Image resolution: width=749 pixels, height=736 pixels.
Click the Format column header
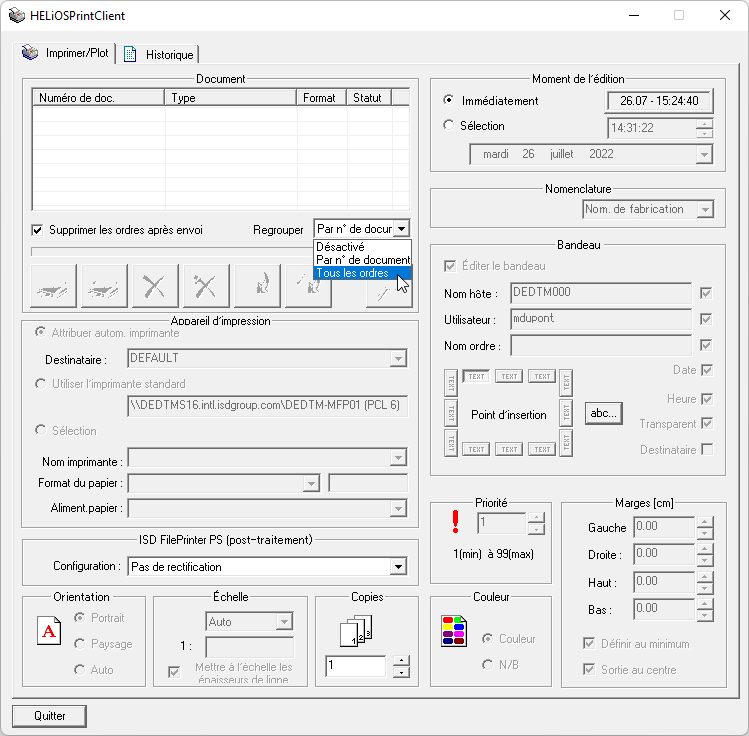pyautogui.click(x=321, y=97)
